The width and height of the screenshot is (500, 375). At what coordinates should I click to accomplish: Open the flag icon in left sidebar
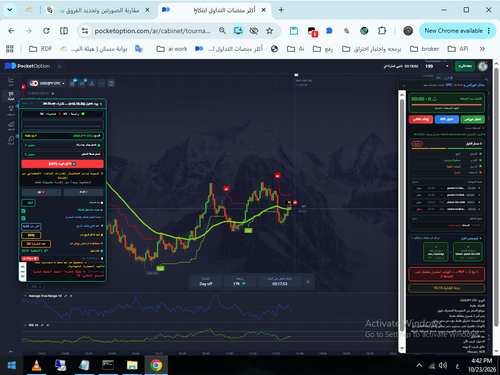11,96
